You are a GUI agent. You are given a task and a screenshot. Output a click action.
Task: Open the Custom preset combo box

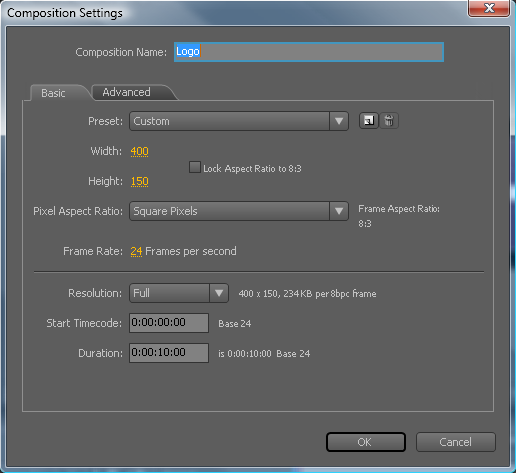click(x=239, y=121)
